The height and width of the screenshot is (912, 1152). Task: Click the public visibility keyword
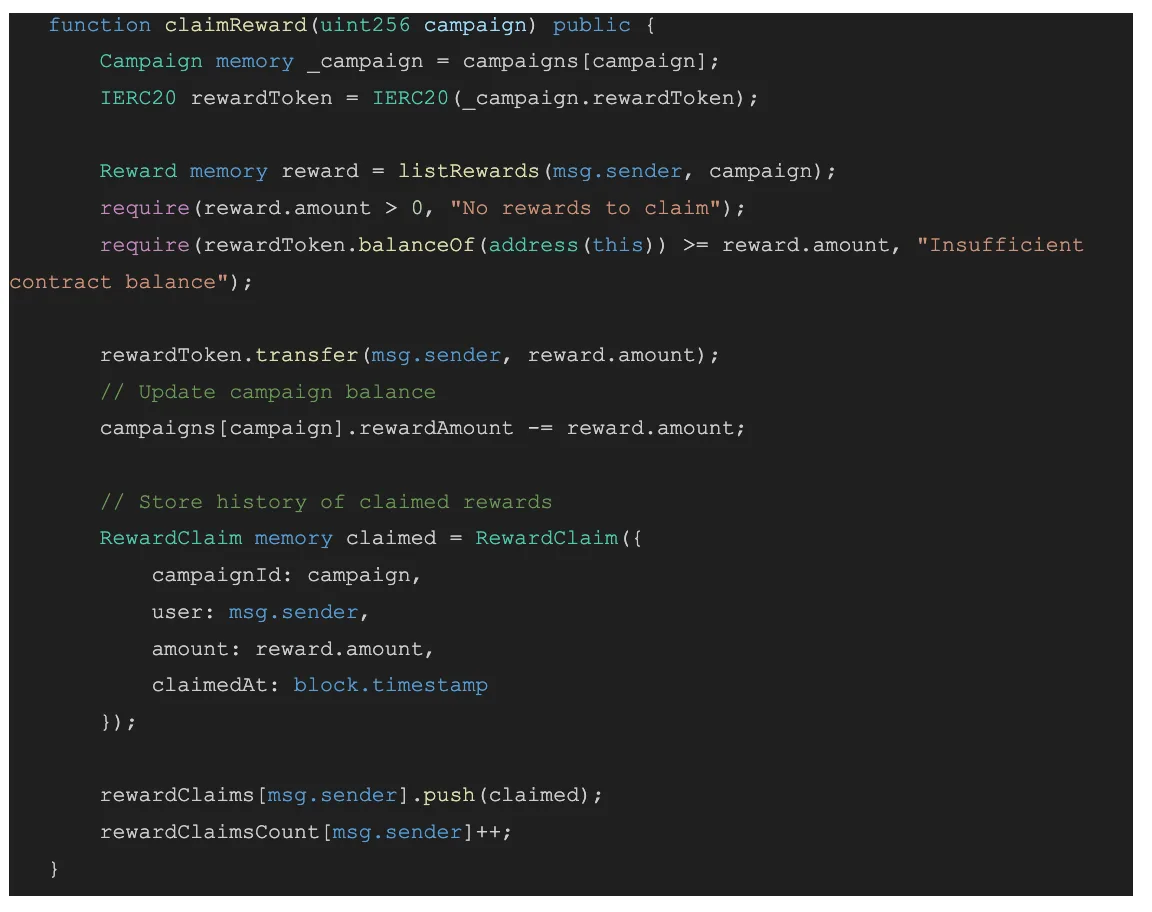(591, 25)
